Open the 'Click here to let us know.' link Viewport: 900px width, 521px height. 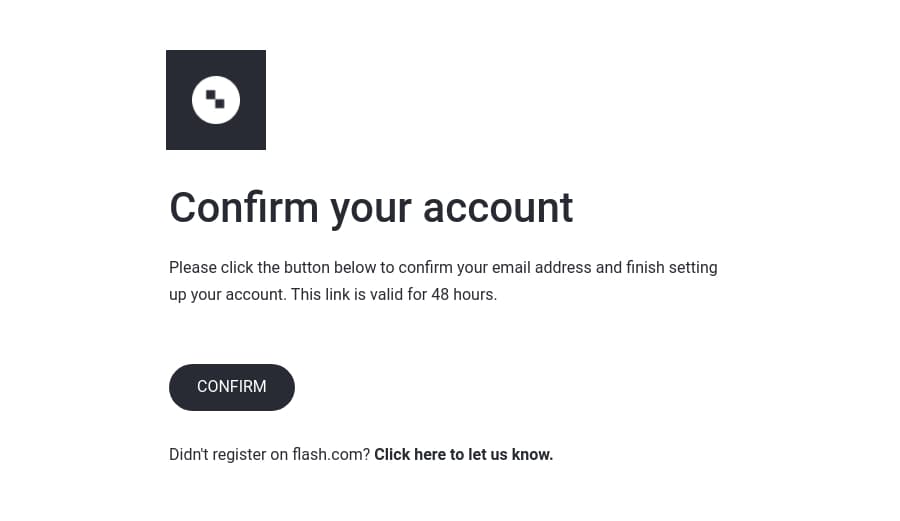point(464,454)
